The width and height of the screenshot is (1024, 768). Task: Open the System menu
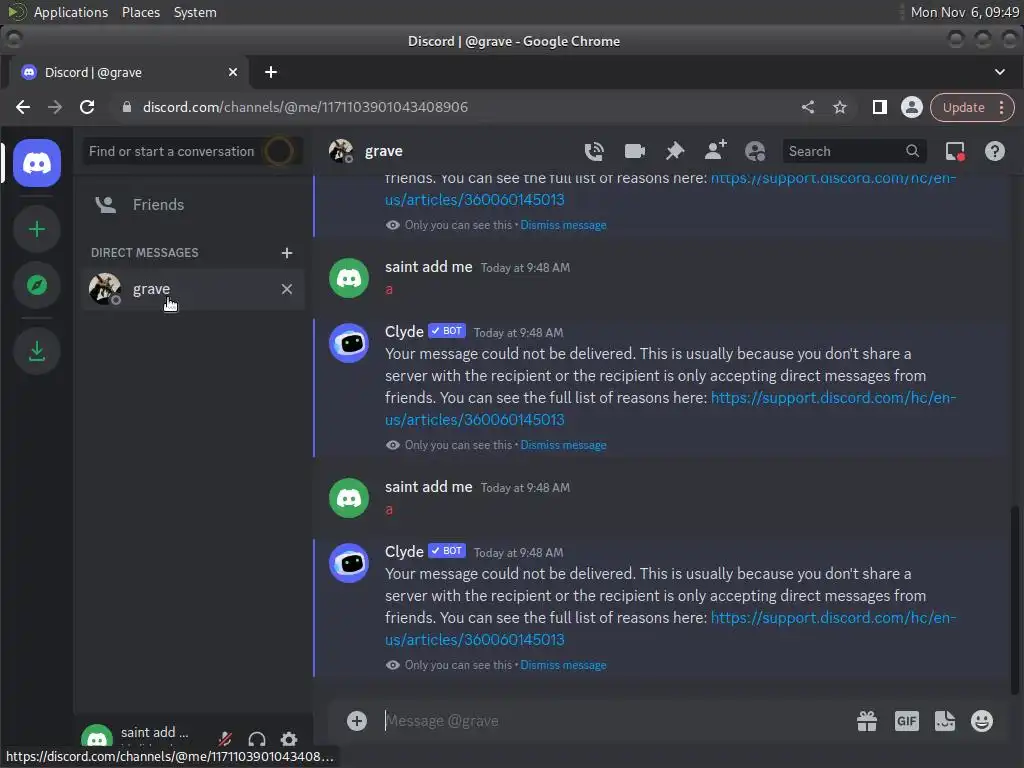point(195,12)
